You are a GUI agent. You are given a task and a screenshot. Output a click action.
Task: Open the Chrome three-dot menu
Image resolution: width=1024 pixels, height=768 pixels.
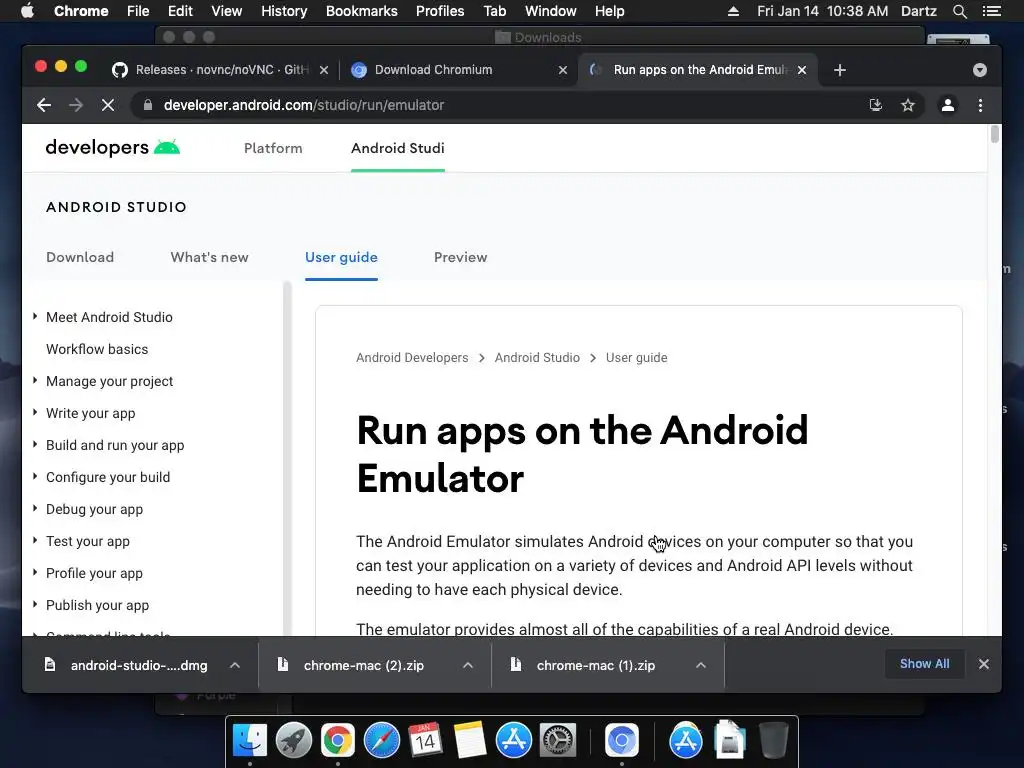point(980,105)
